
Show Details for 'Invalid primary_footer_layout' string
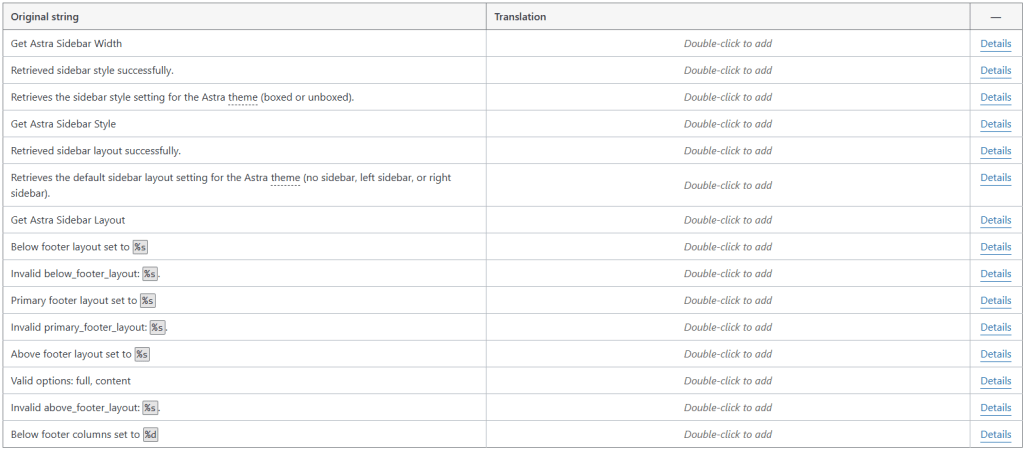995,327
